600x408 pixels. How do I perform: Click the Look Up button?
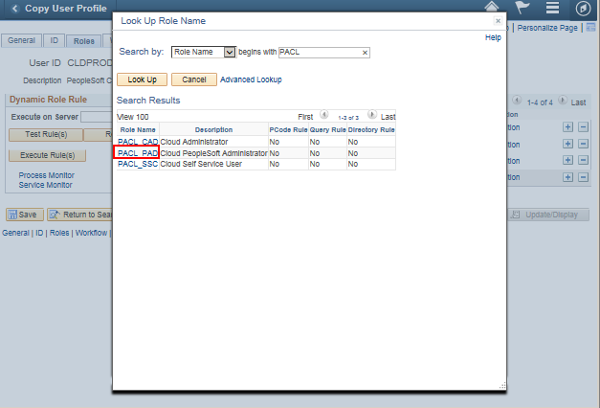coord(142,80)
